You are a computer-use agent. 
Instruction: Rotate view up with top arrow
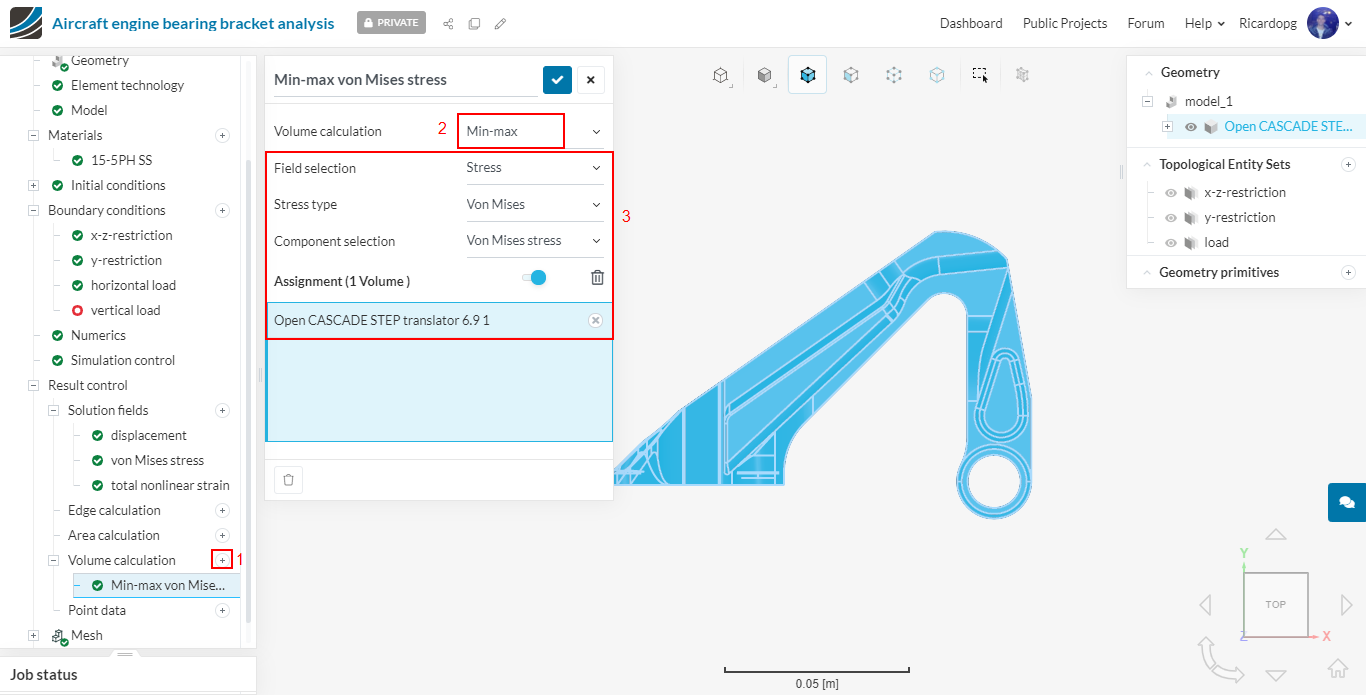[x=1276, y=535]
